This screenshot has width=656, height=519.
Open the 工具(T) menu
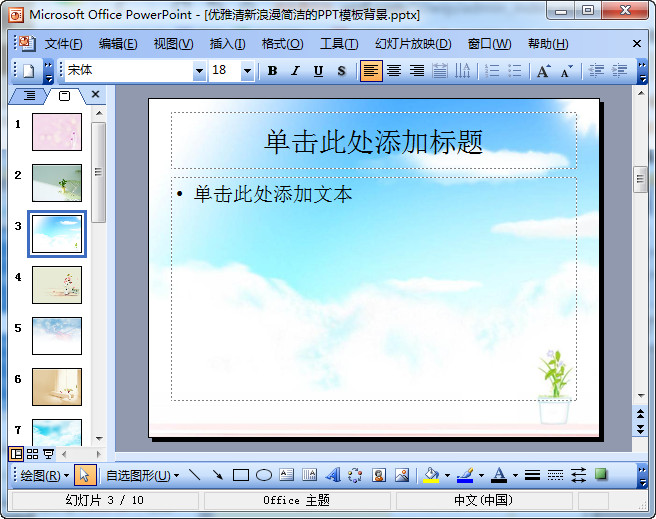point(339,43)
